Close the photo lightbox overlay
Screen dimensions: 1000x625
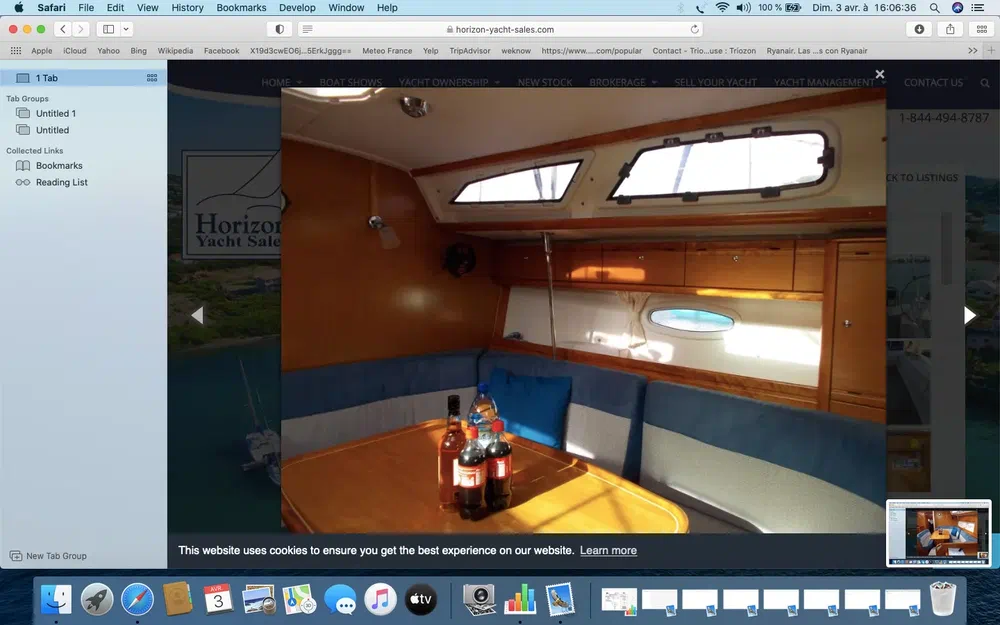pyautogui.click(x=879, y=74)
